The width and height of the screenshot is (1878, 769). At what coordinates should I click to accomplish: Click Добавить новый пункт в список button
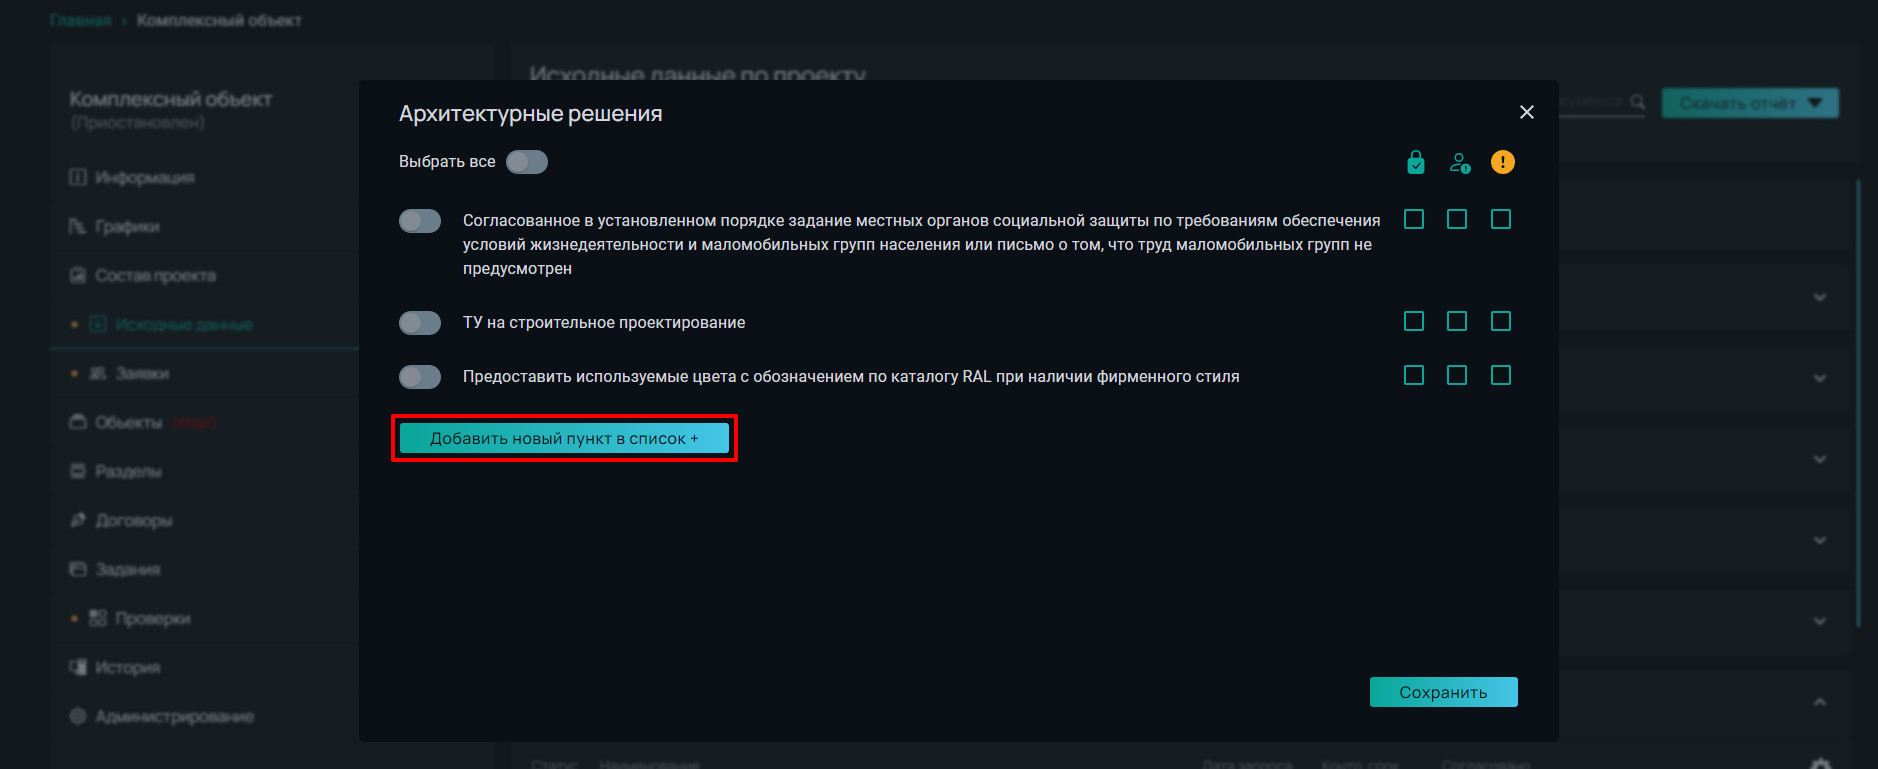(564, 438)
